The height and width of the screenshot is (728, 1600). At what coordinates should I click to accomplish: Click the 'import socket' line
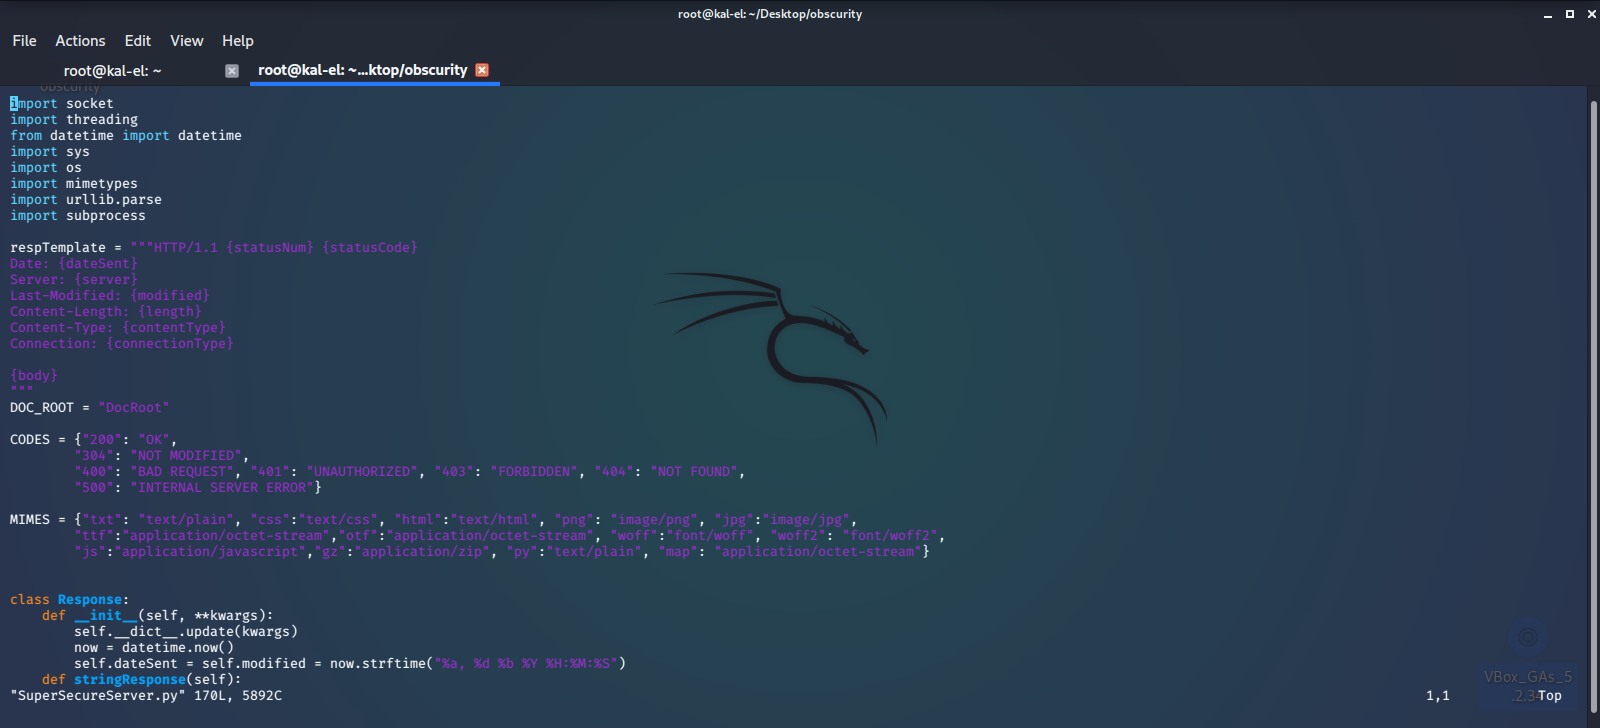[x=62, y=104]
